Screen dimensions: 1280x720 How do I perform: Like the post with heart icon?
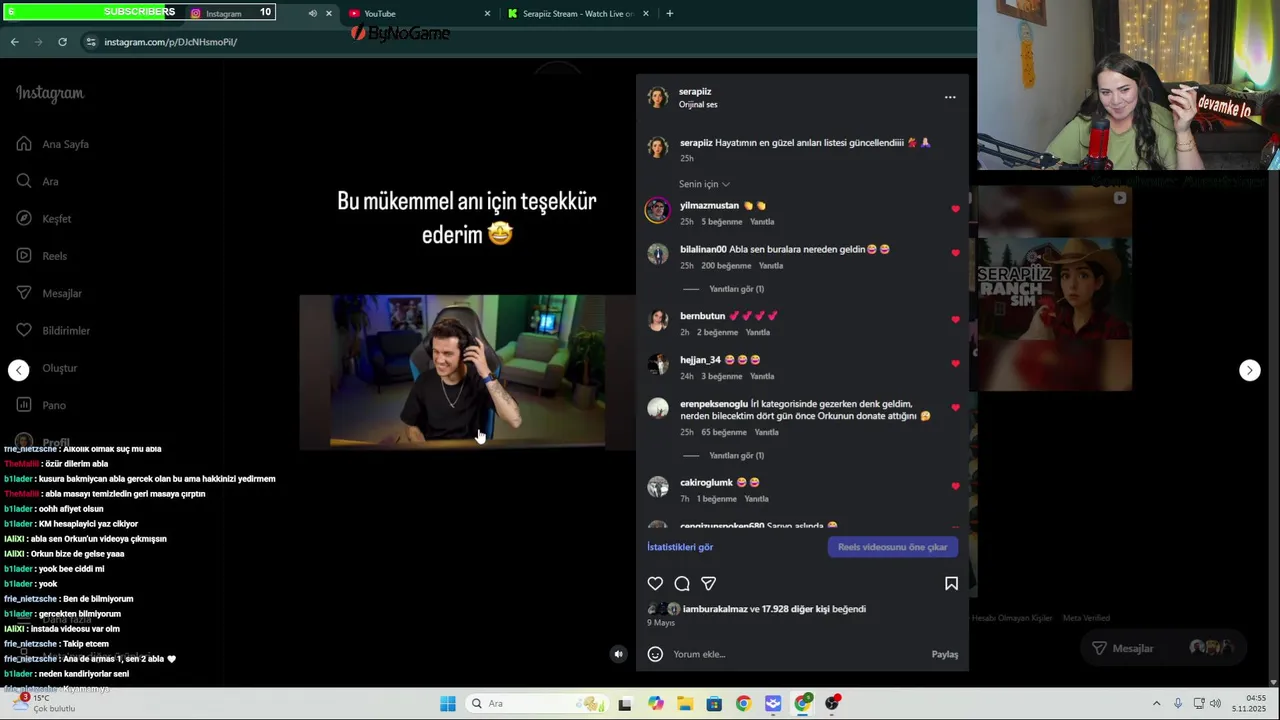click(655, 583)
